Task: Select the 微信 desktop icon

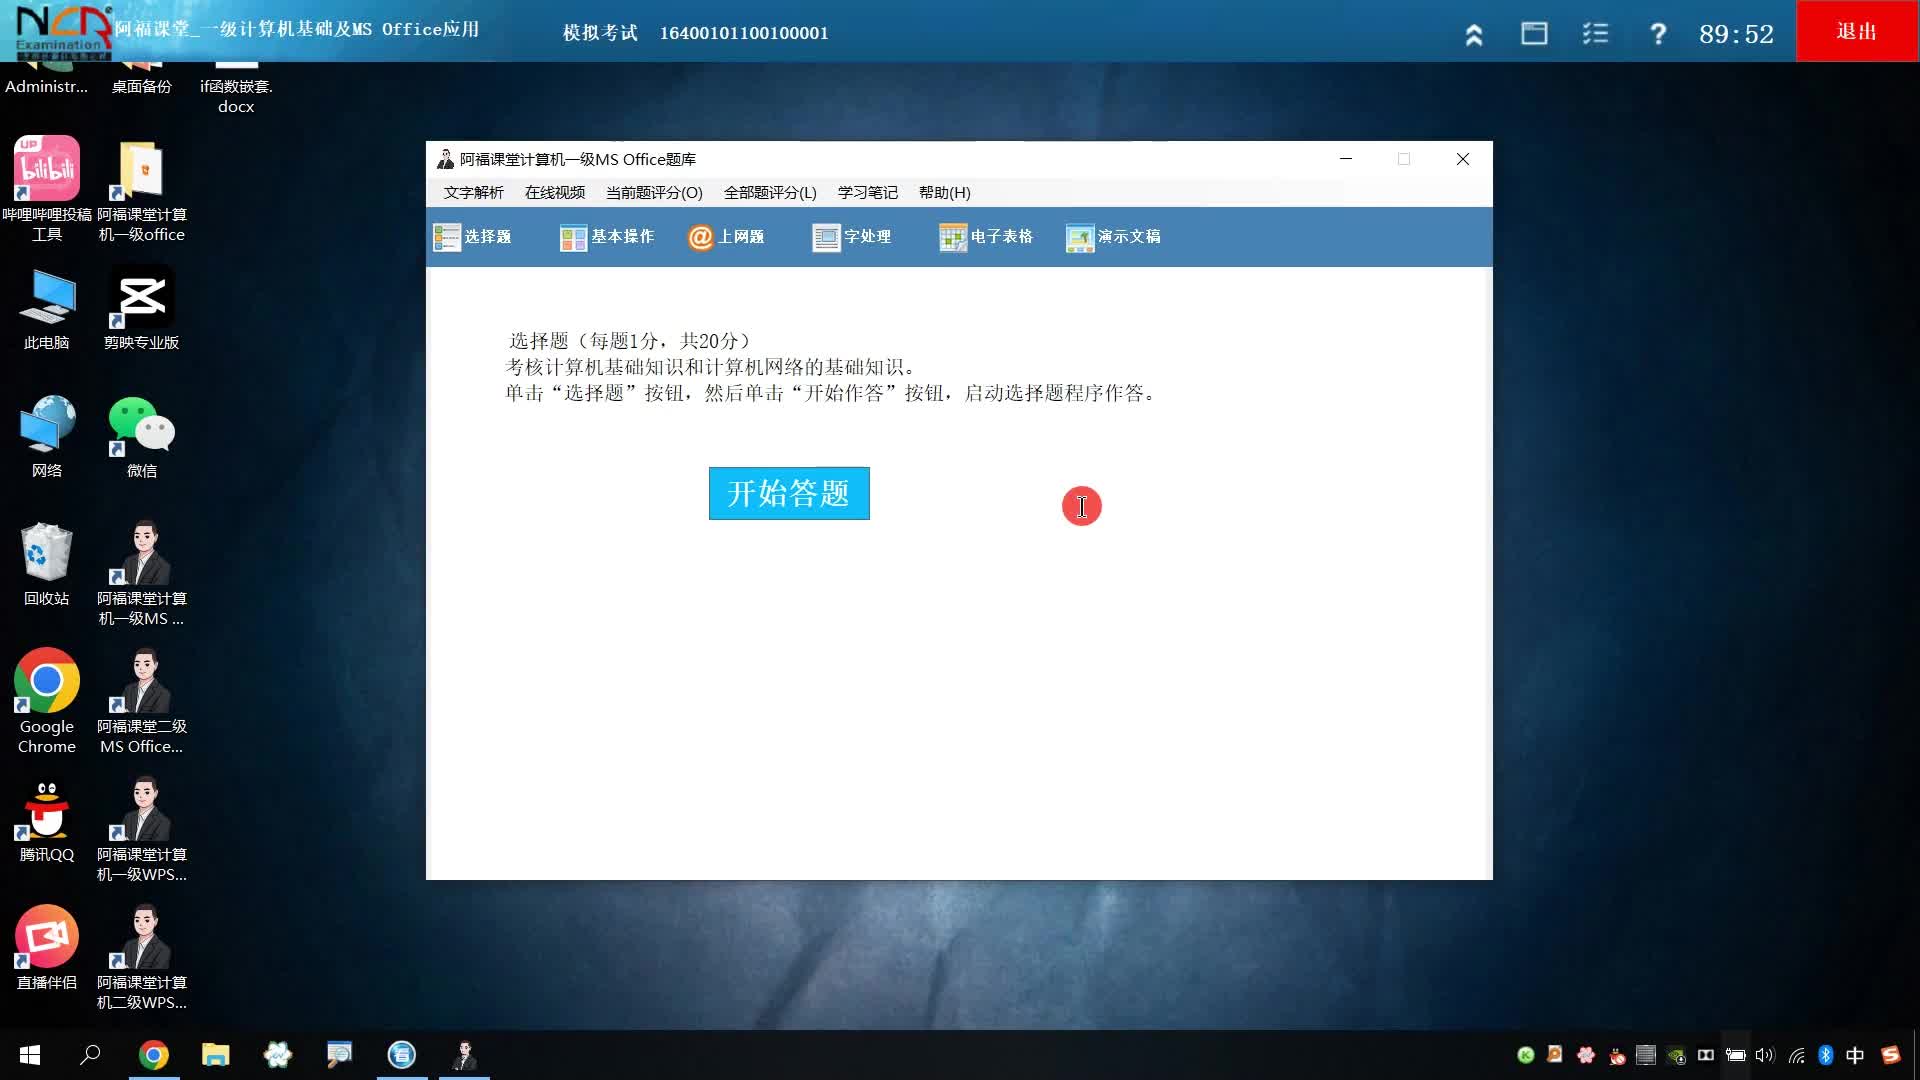Action: [x=142, y=437]
